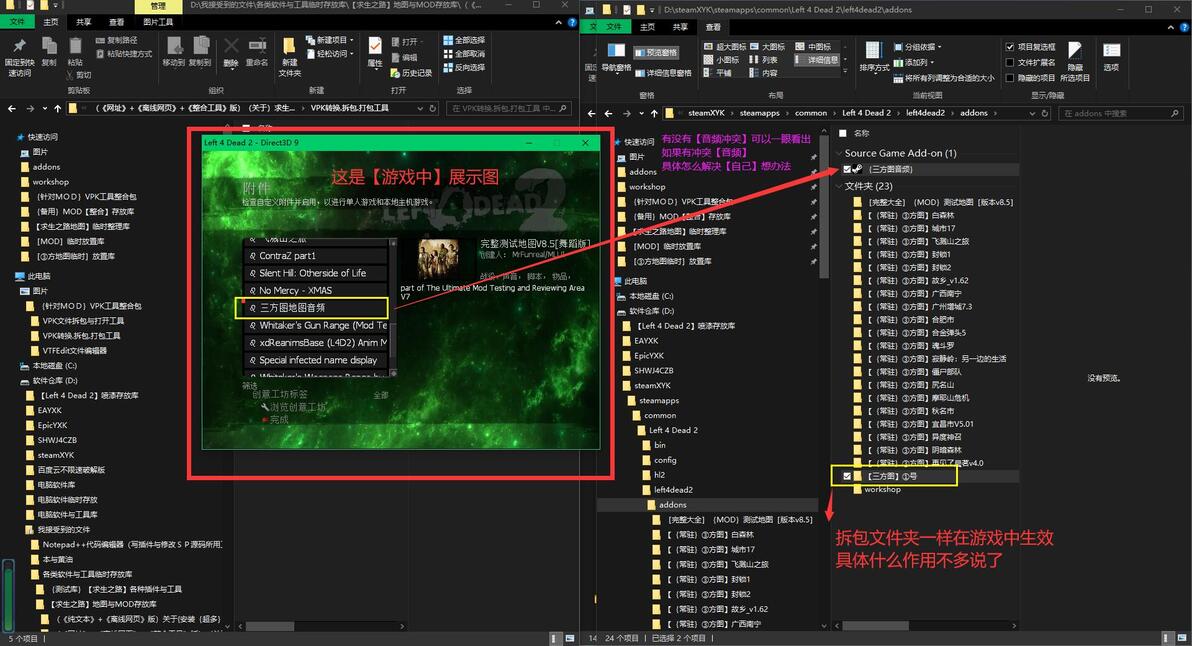This screenshot has height=646, width=1192.
Task: Click 隐藏所选项目 hide selected items icon
Action: [1074, 51]
